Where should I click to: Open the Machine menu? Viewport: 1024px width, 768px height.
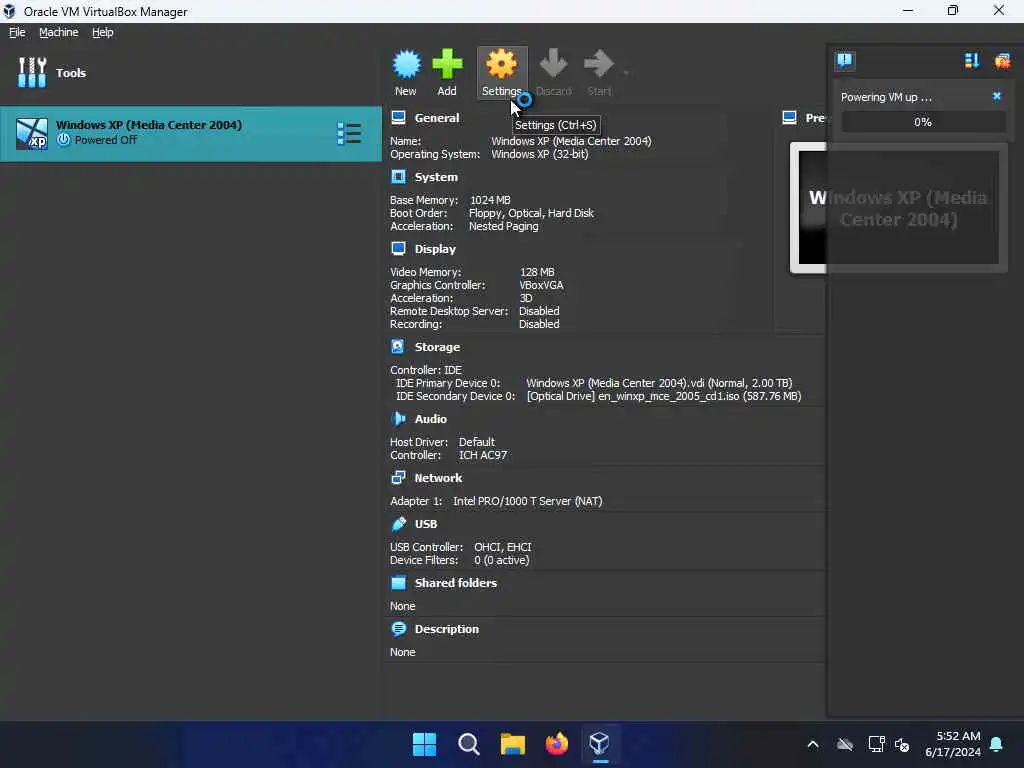(x=59, y=32)
